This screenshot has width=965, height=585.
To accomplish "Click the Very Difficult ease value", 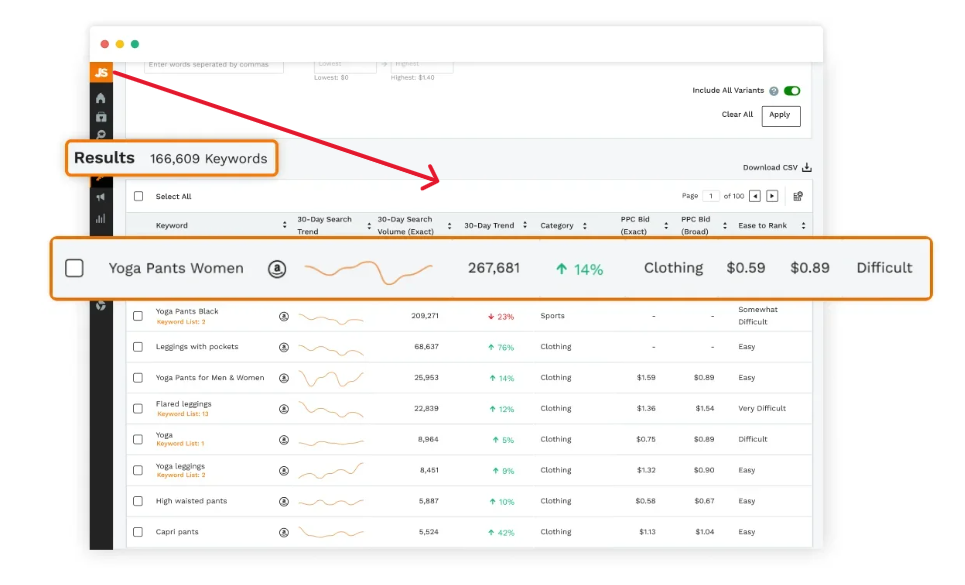I will pyautogui.click(x=762, y=408).
